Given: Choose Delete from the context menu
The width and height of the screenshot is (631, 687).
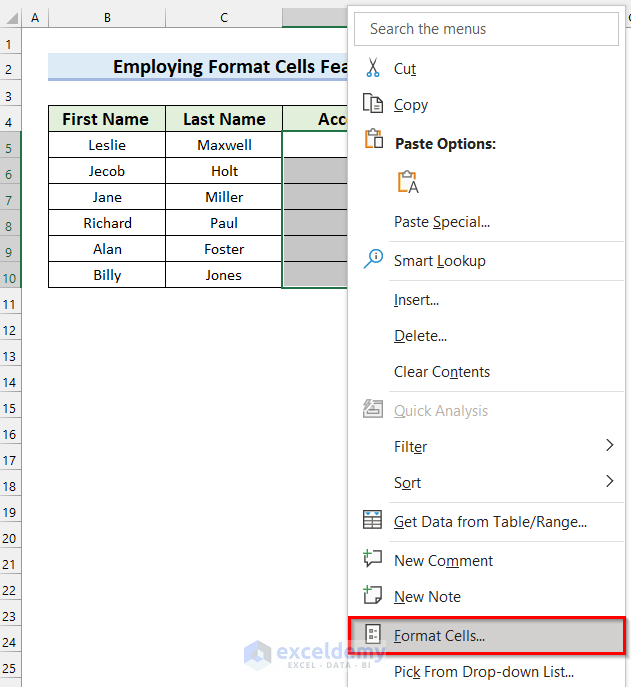Looking at the screenshot, I should 420,336.
